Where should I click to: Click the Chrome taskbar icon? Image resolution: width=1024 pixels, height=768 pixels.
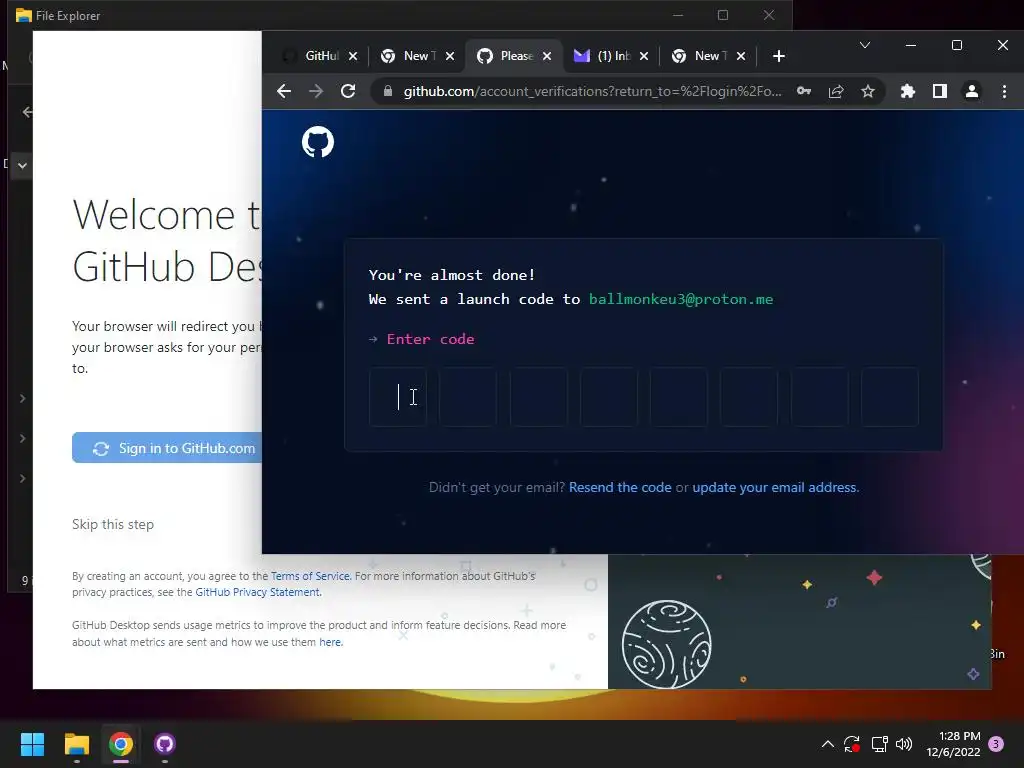121,744
